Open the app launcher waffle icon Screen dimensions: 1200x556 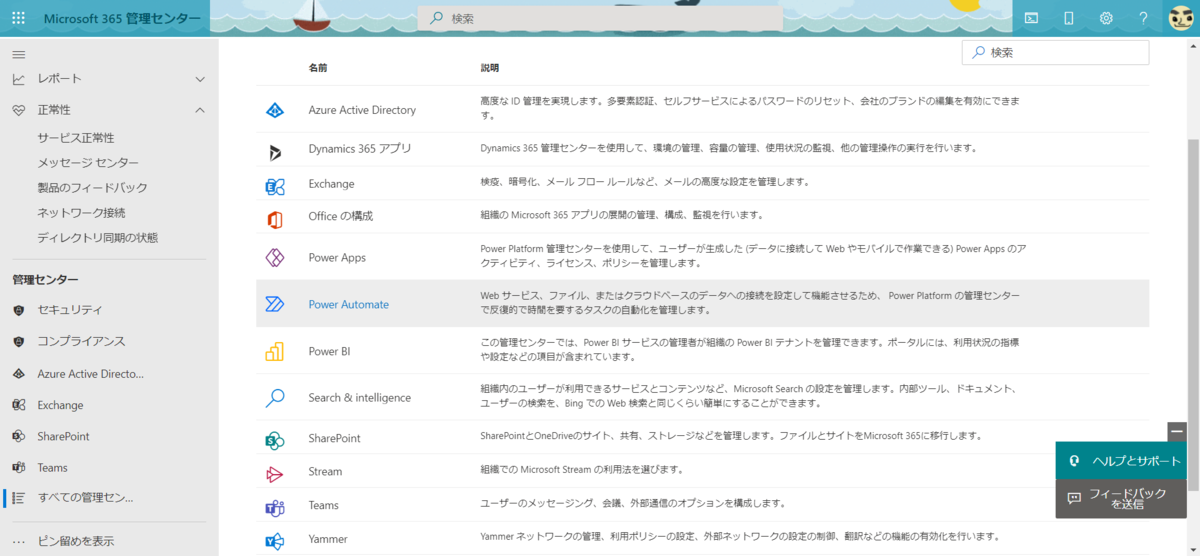click(x=19, y=18)
